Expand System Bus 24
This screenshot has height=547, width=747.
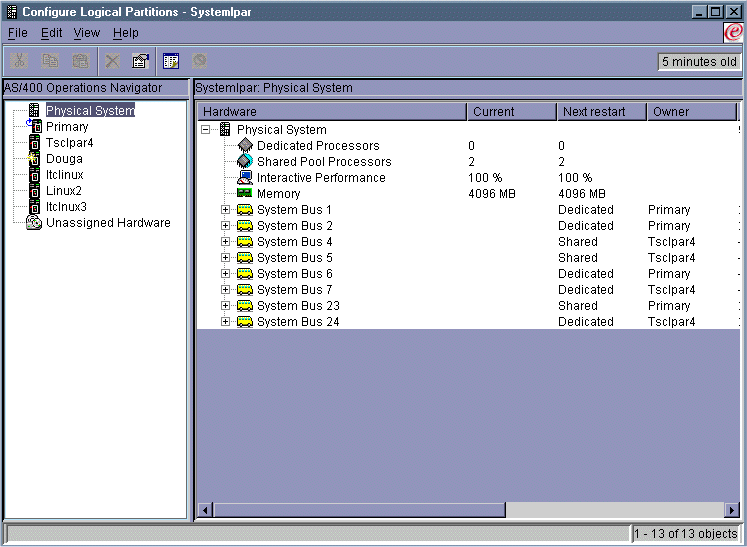225,322
